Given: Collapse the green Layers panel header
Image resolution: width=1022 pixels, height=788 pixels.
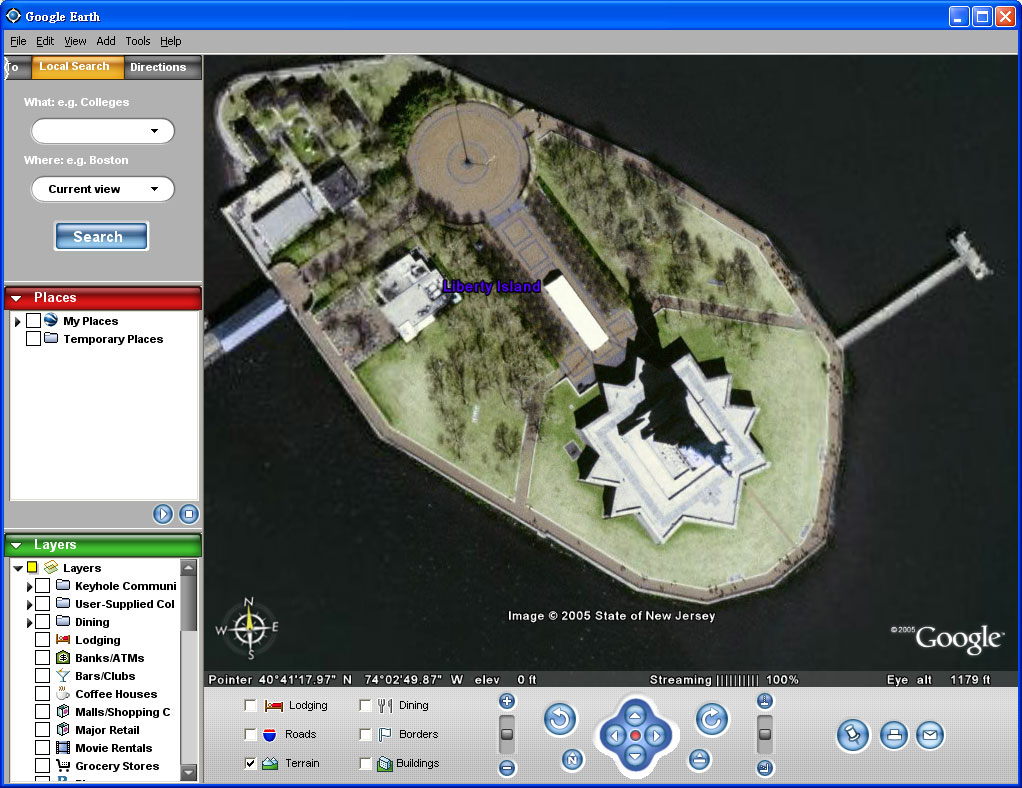Looking at the screenshot, I should 16,545.
